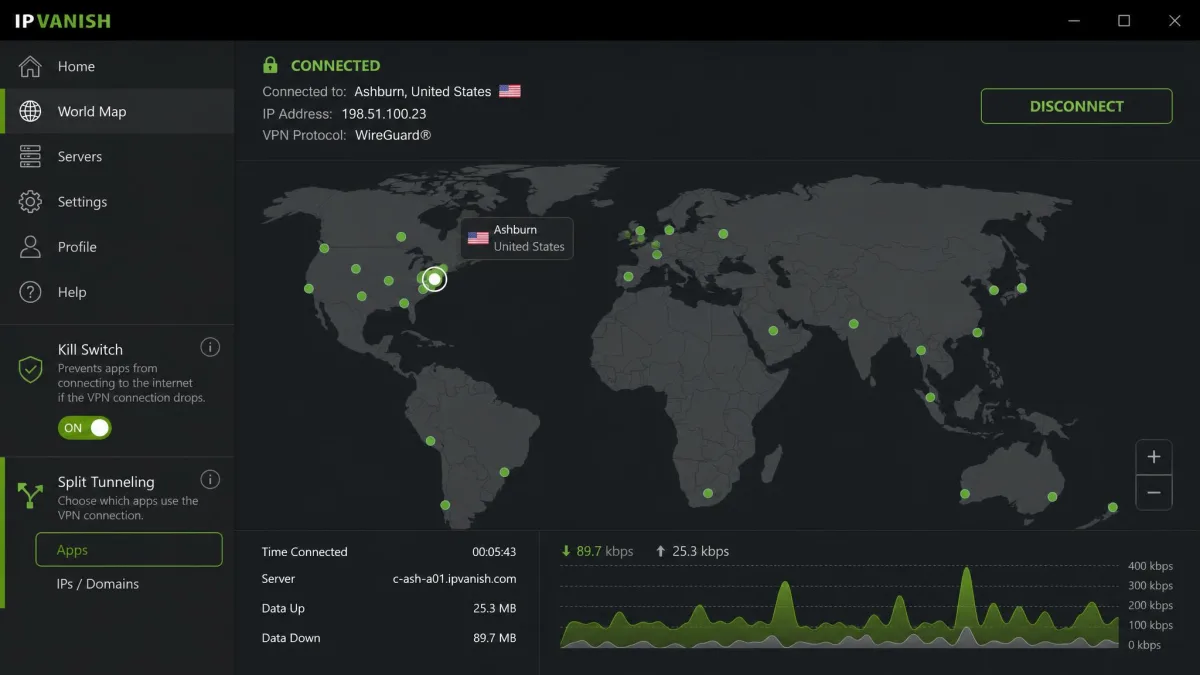Select the Brazil east coast server dot
1200x675 pixels.
[x=505, y=472]
